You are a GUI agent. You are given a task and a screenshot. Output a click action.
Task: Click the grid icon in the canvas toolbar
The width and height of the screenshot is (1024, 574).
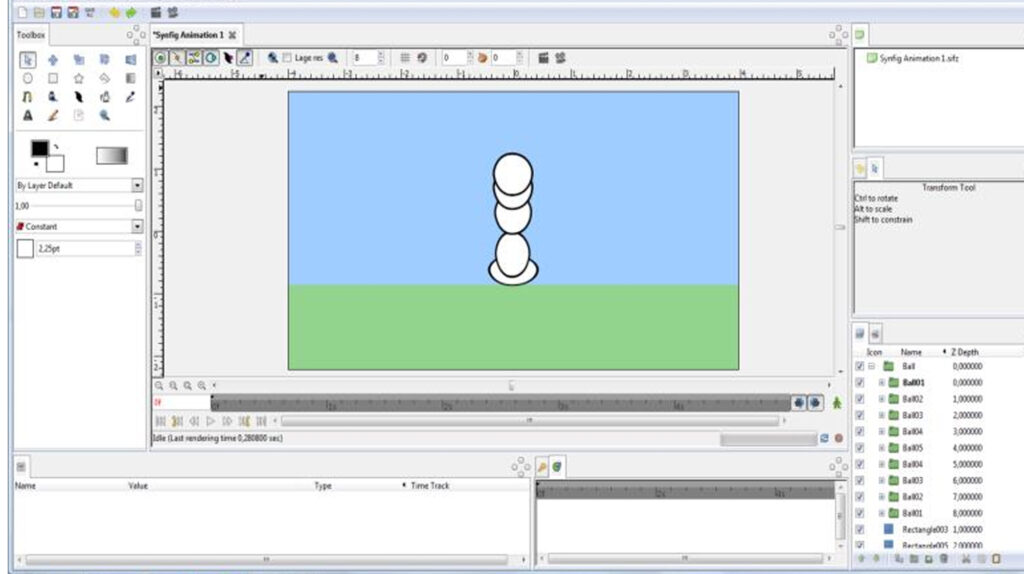point(404,58)
